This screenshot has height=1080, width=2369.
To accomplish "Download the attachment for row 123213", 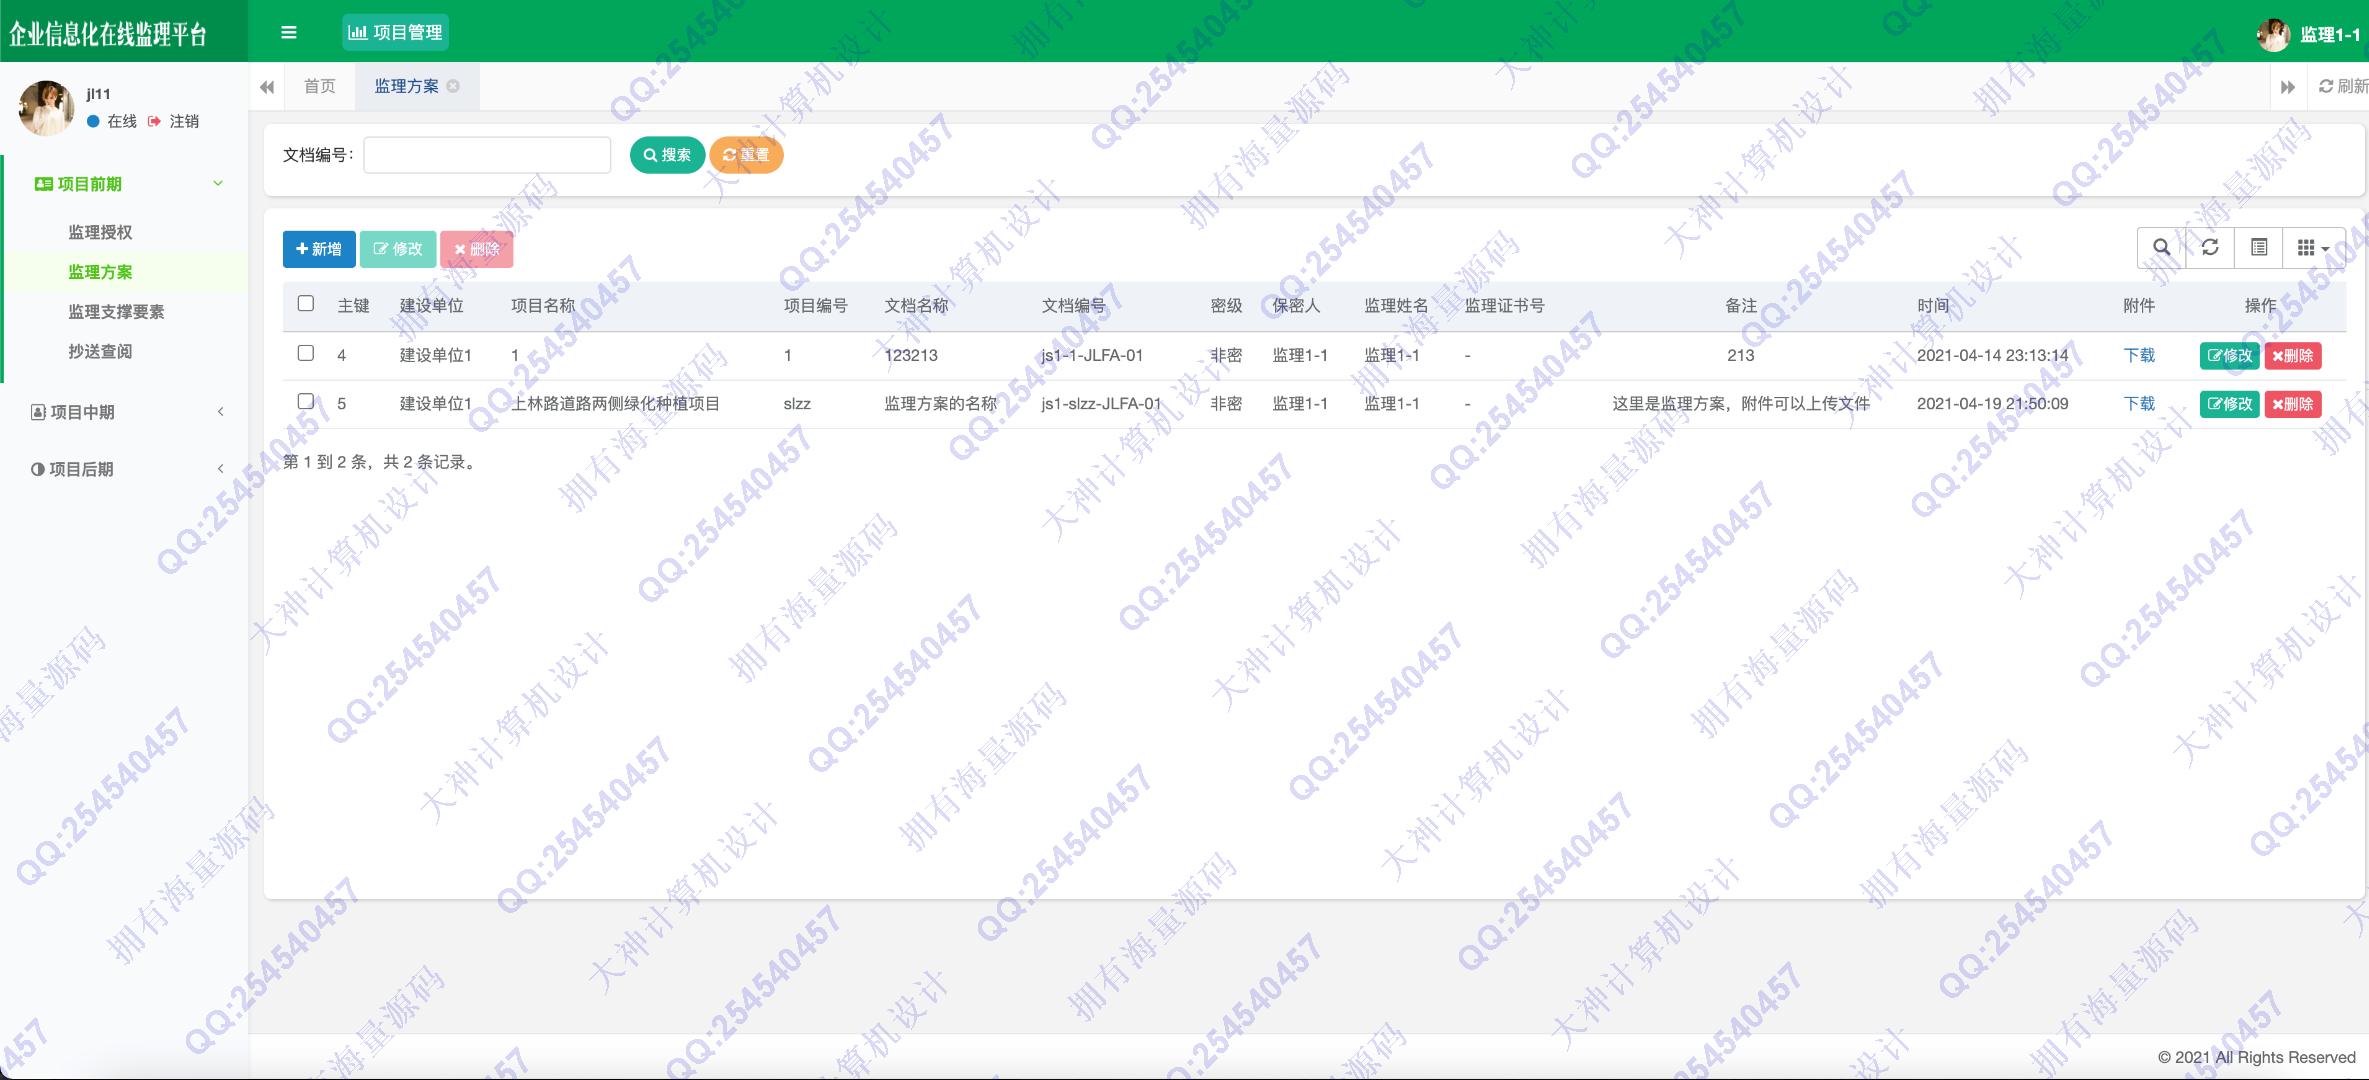I will pyautogui.click(x=2139, y=355).
